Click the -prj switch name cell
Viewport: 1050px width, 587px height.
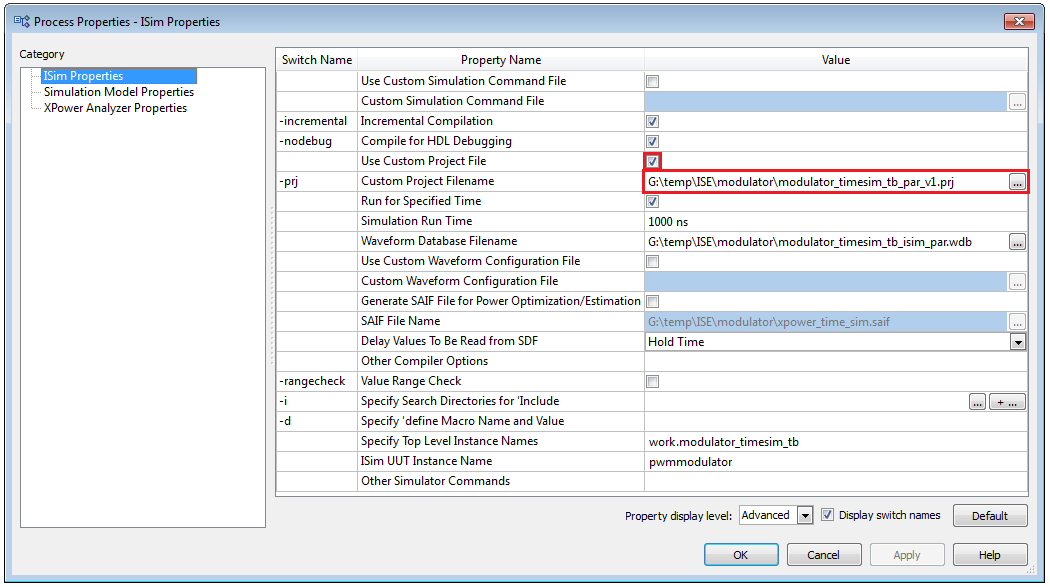coord(317,181)
